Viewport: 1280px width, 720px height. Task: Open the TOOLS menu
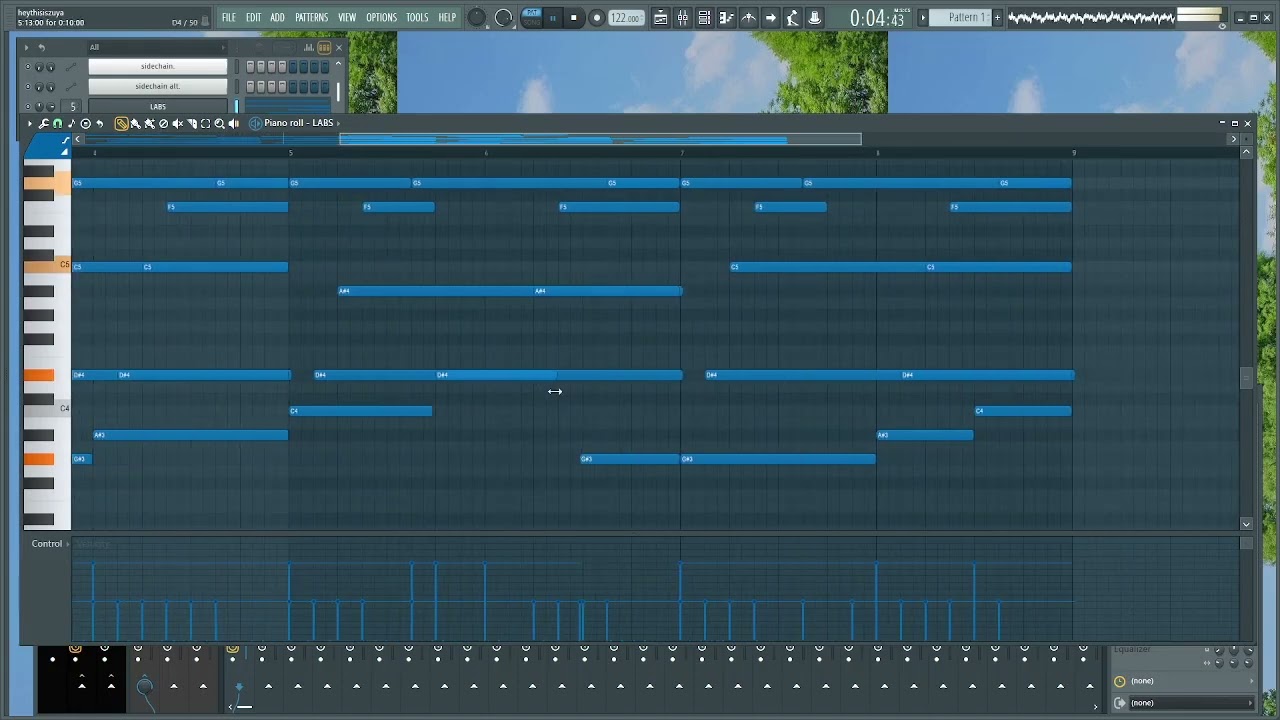(x=417, y=17)
